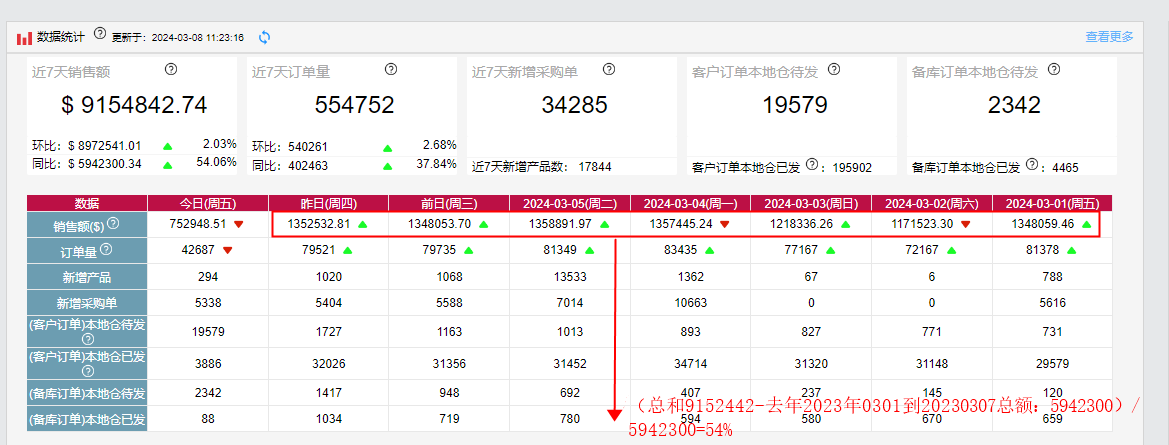Click the 同比 sales value $ 5942300.34
This screenshot has width=1169, height=445.
click(104, 163)
